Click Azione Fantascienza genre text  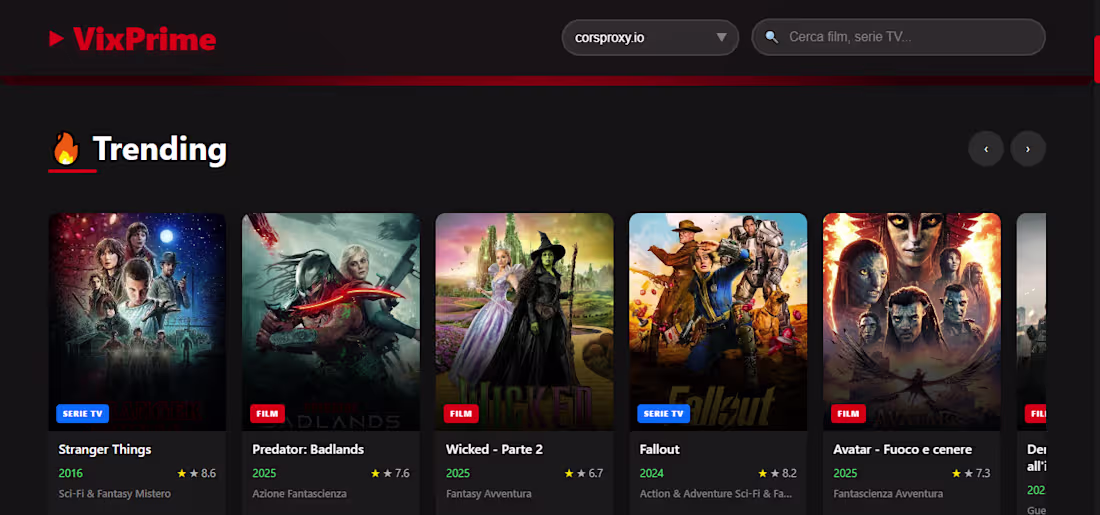coord(300,494)
